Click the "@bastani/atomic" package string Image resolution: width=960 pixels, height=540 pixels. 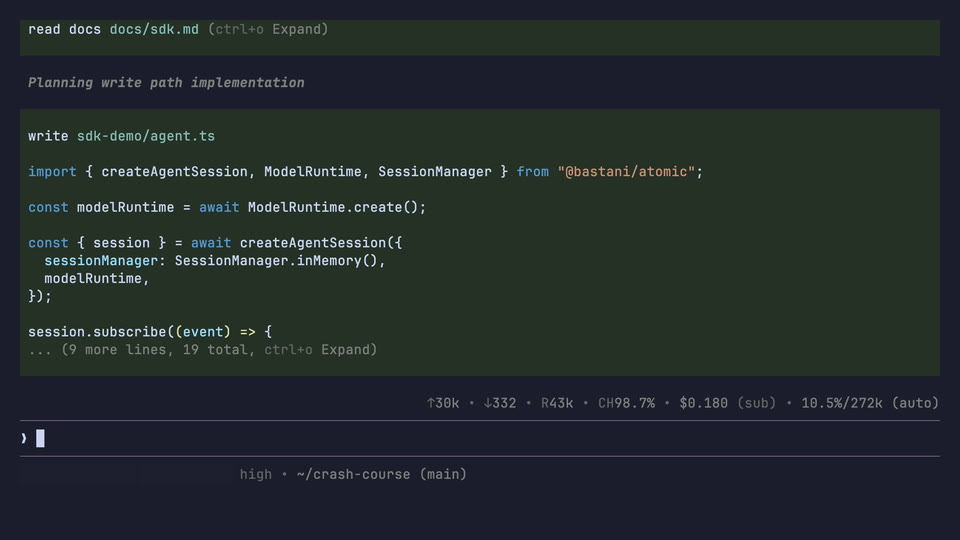626,171
